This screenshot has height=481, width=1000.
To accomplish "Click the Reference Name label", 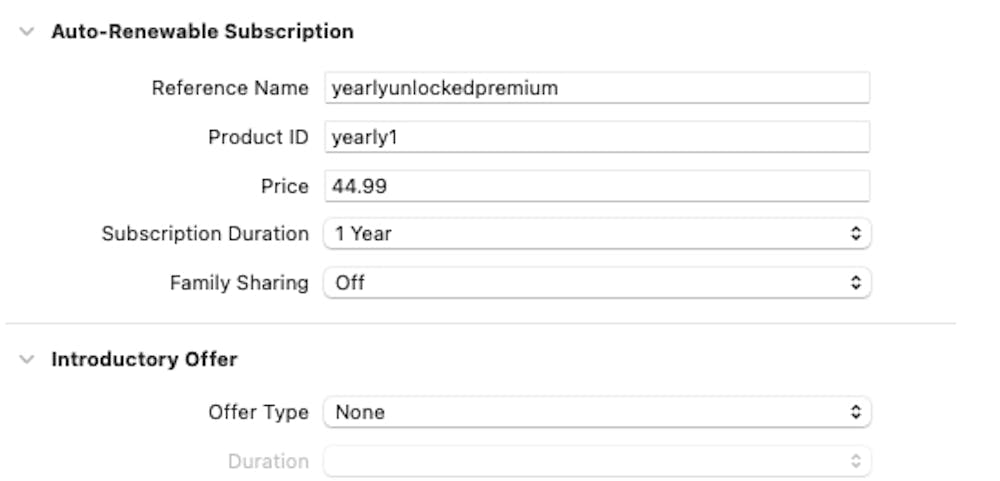I will [x=230, y=88].
